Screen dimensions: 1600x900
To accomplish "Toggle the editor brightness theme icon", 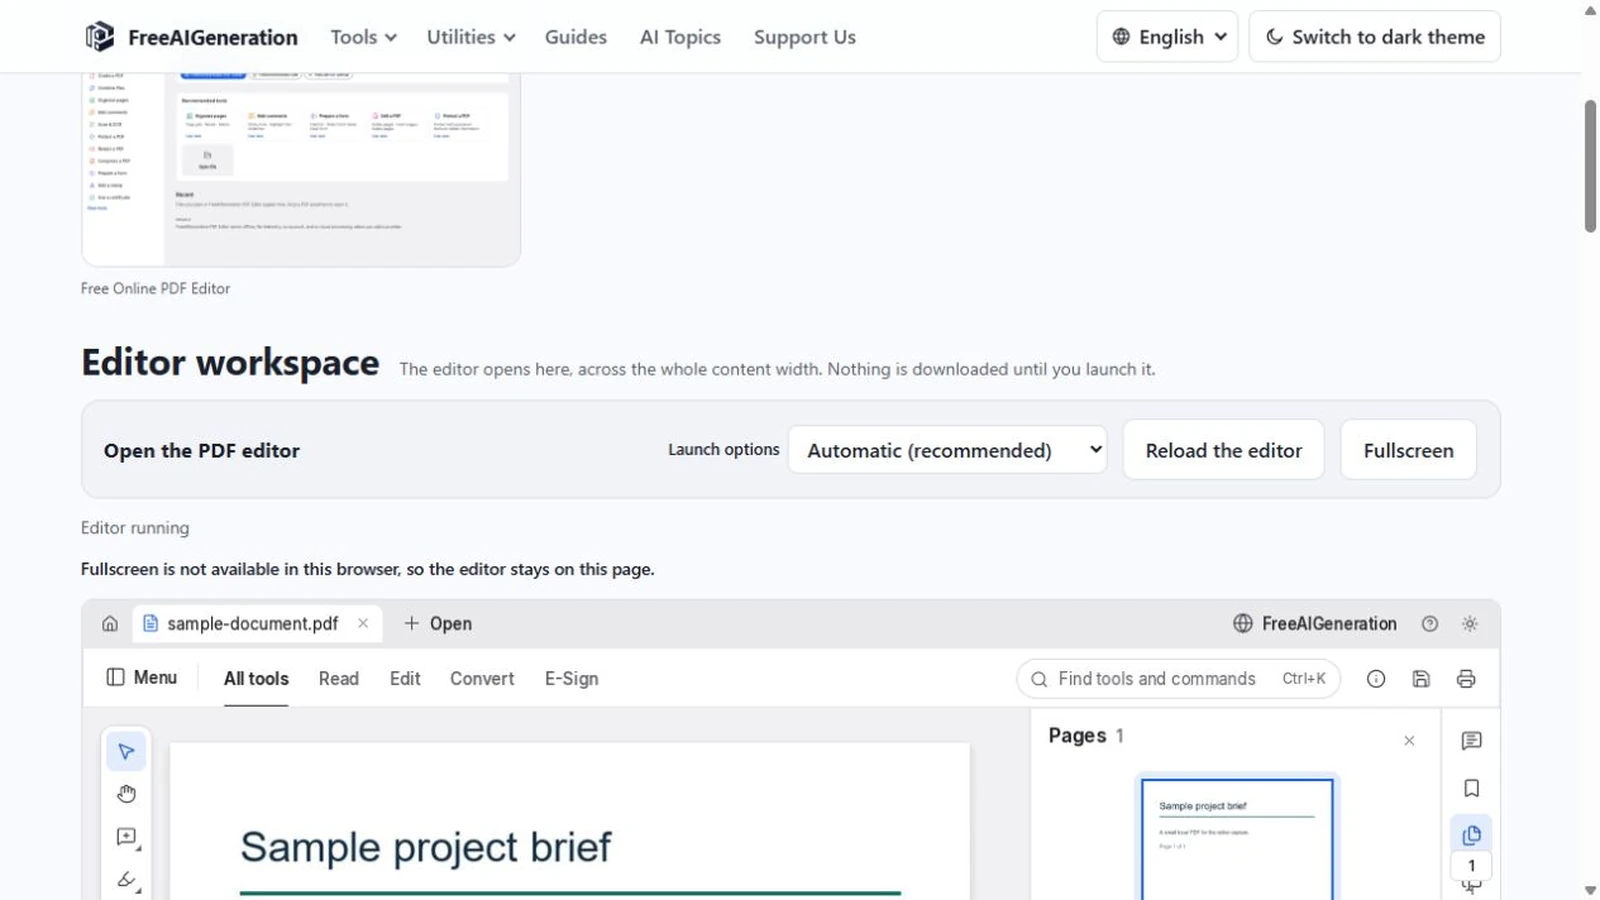I will coord(1470,624).
